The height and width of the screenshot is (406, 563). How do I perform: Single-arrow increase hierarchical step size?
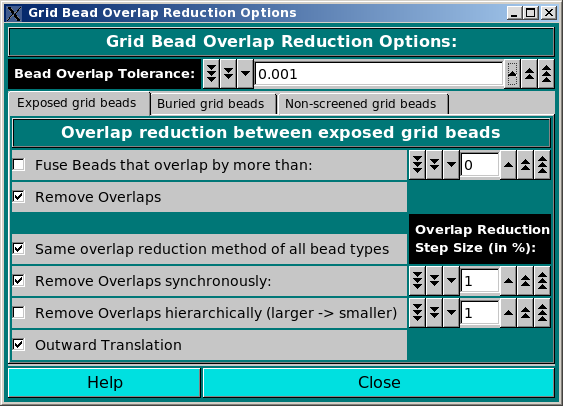[508, 313]
